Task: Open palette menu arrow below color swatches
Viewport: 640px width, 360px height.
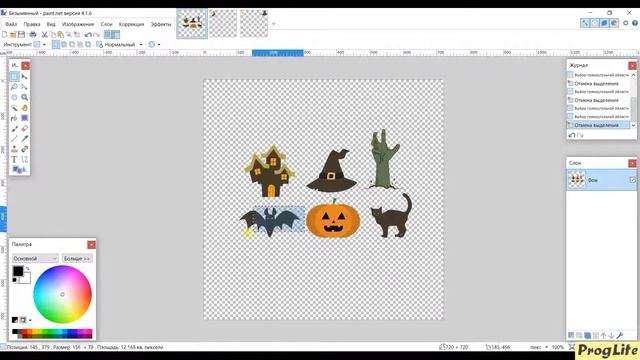Action: click(31, 320)
